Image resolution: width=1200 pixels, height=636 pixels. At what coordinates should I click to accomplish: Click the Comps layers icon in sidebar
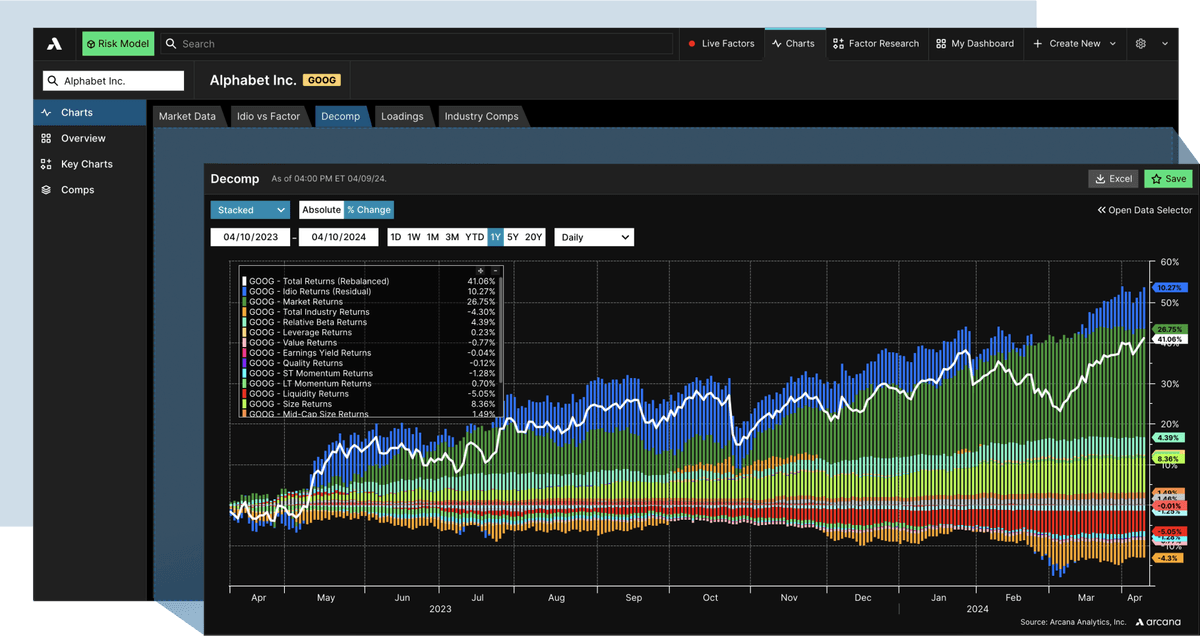pyautogui.click(x=46, y=190)
